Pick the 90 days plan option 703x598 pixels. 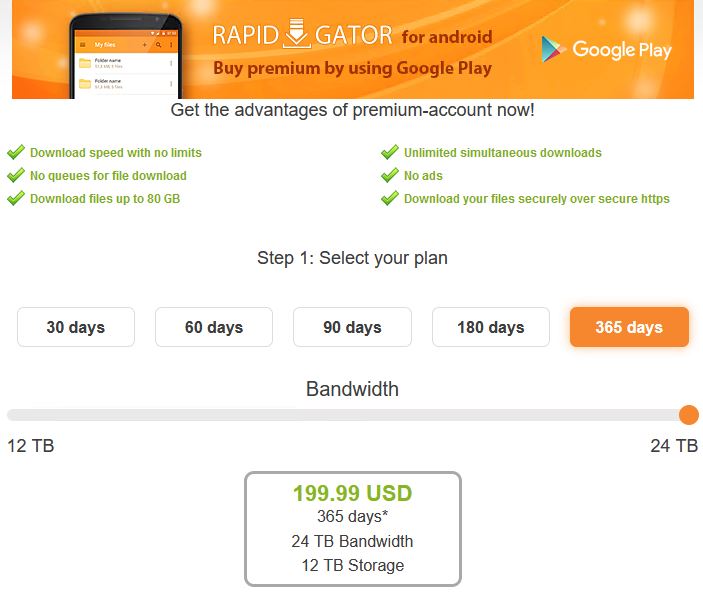tap(352, 327)
